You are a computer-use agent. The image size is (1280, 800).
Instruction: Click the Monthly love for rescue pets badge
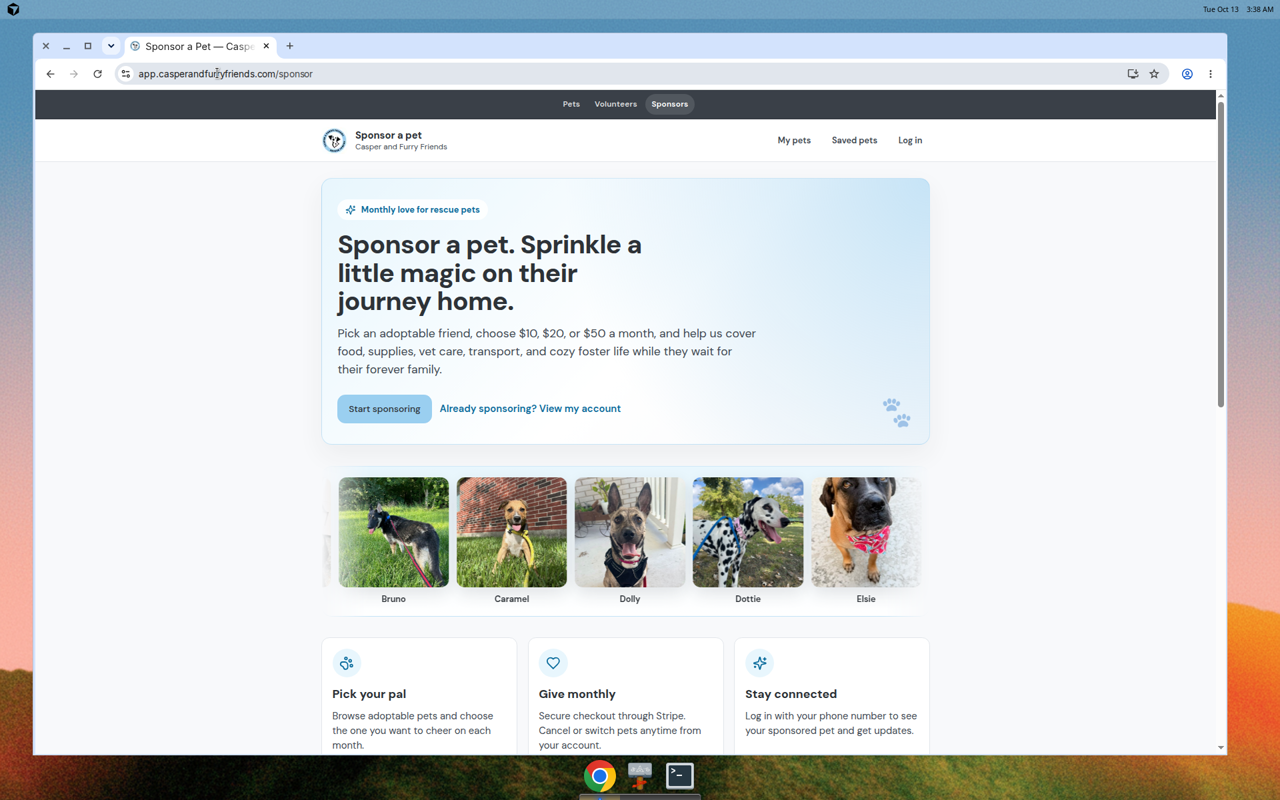411,210
